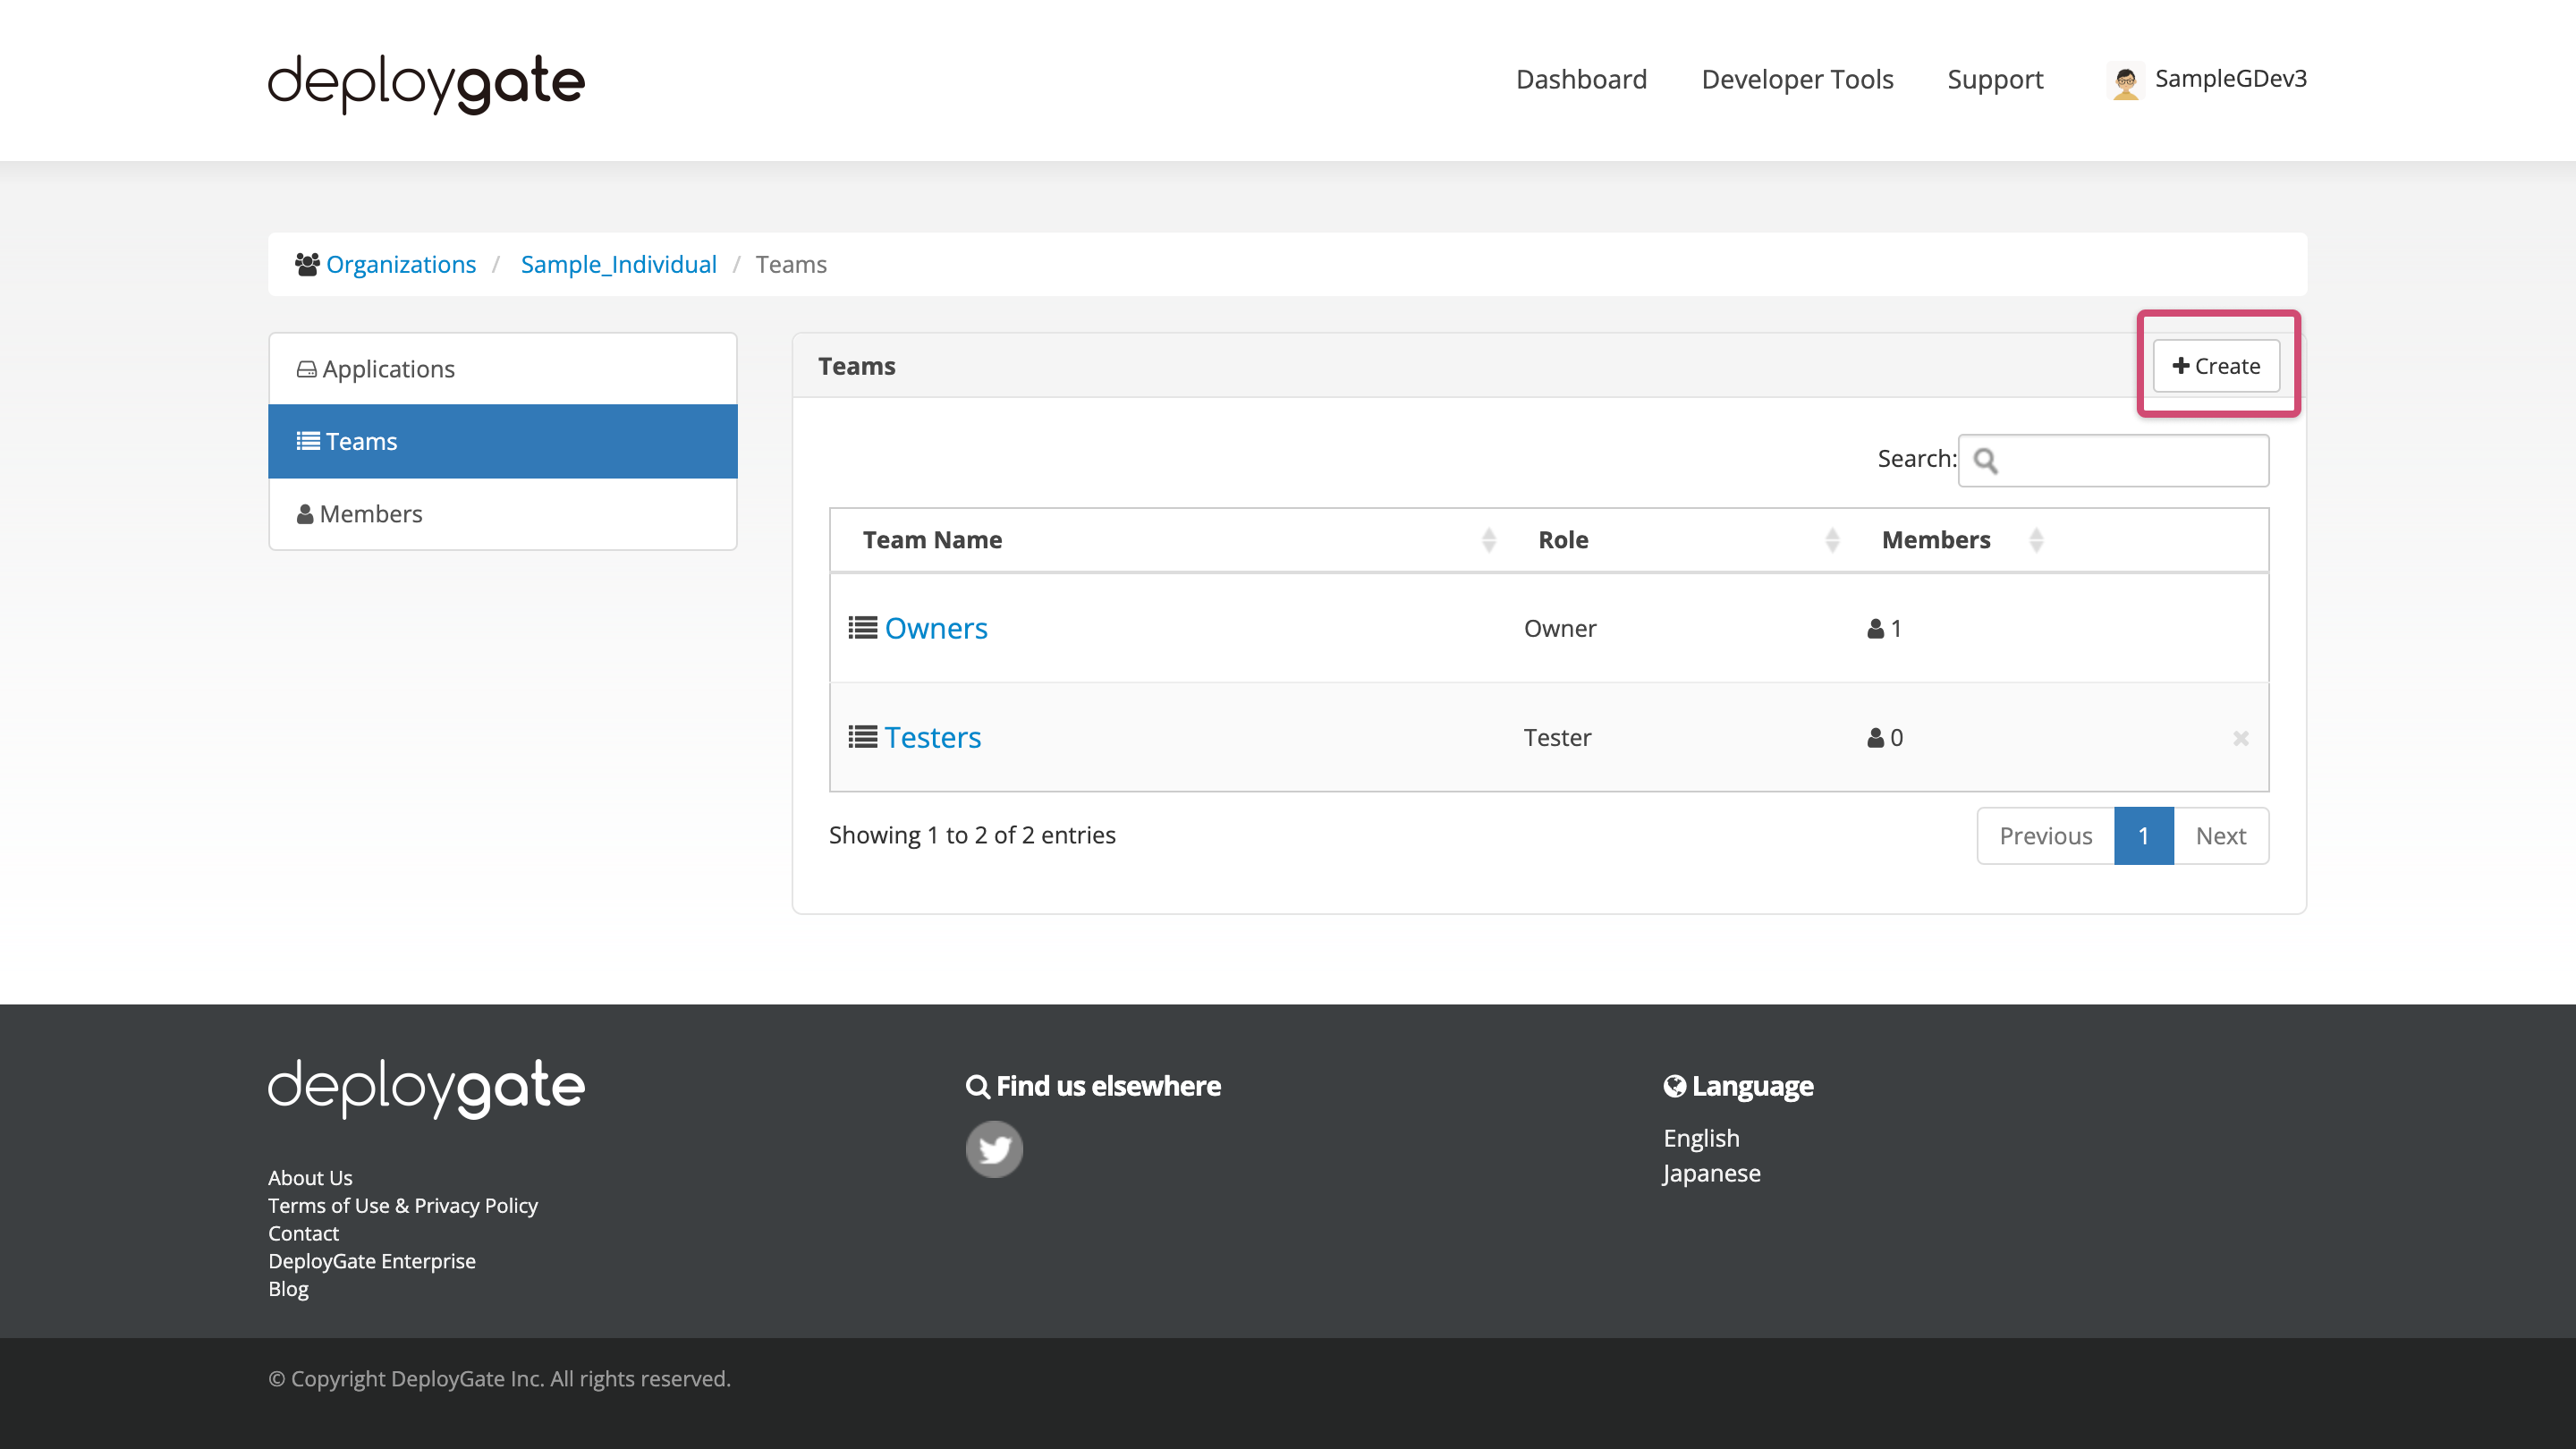
Task: Open the Twitter icon in the footer
Action: (x=994, y=1149)
